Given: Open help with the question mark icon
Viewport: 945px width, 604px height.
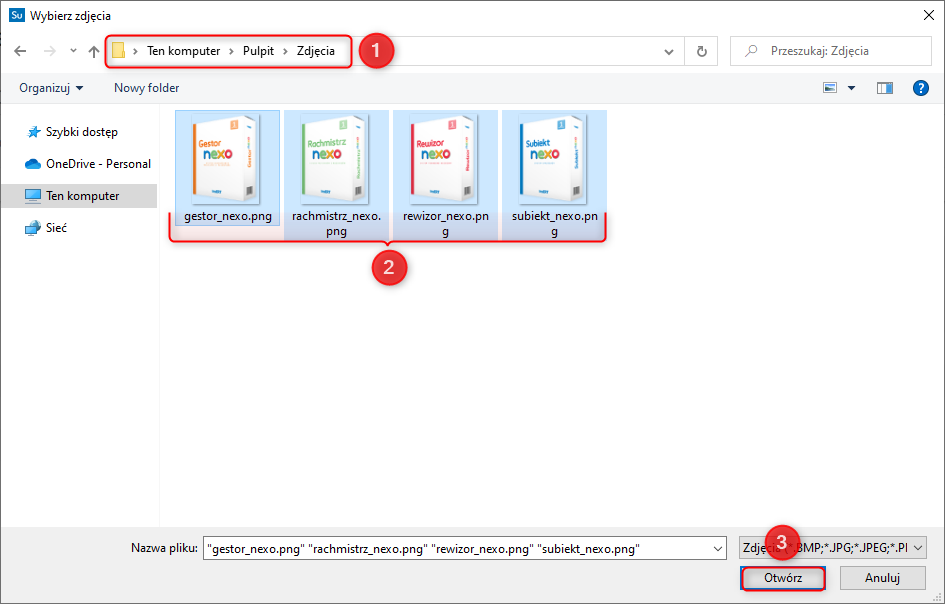Looking at the screenshot, I should (x=921, y=88).
